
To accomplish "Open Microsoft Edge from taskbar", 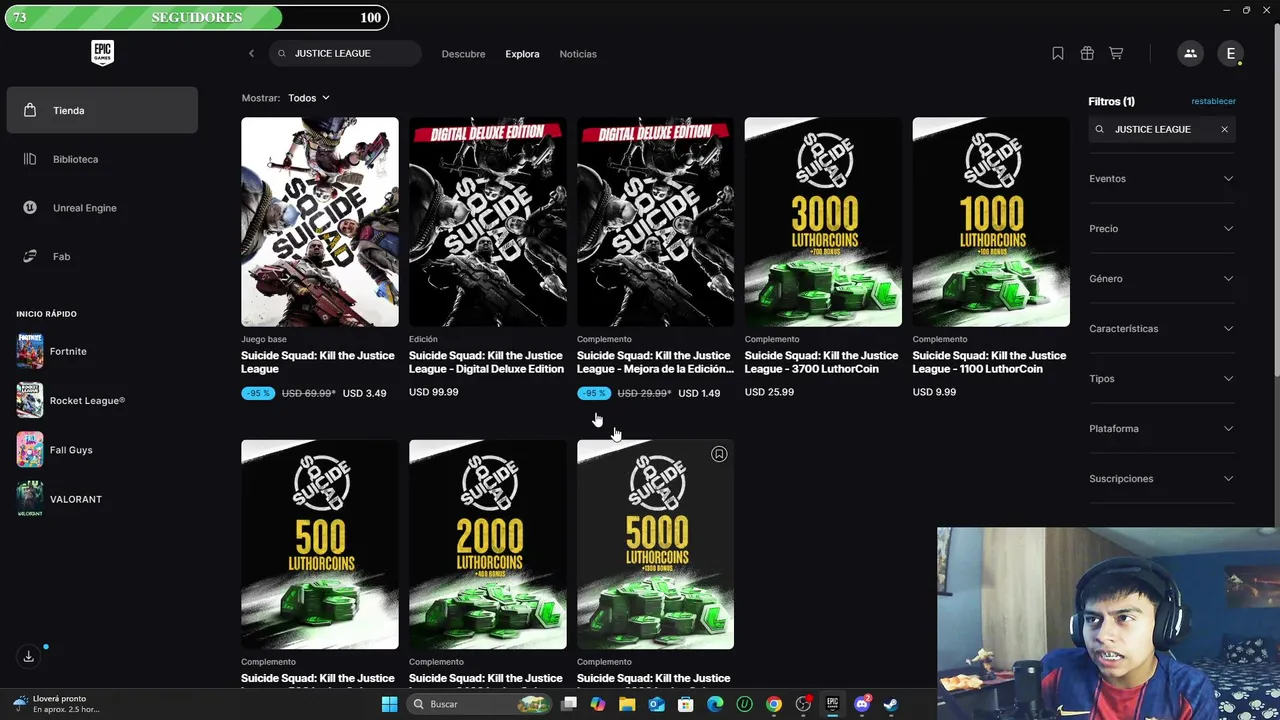I will [715, 704].
